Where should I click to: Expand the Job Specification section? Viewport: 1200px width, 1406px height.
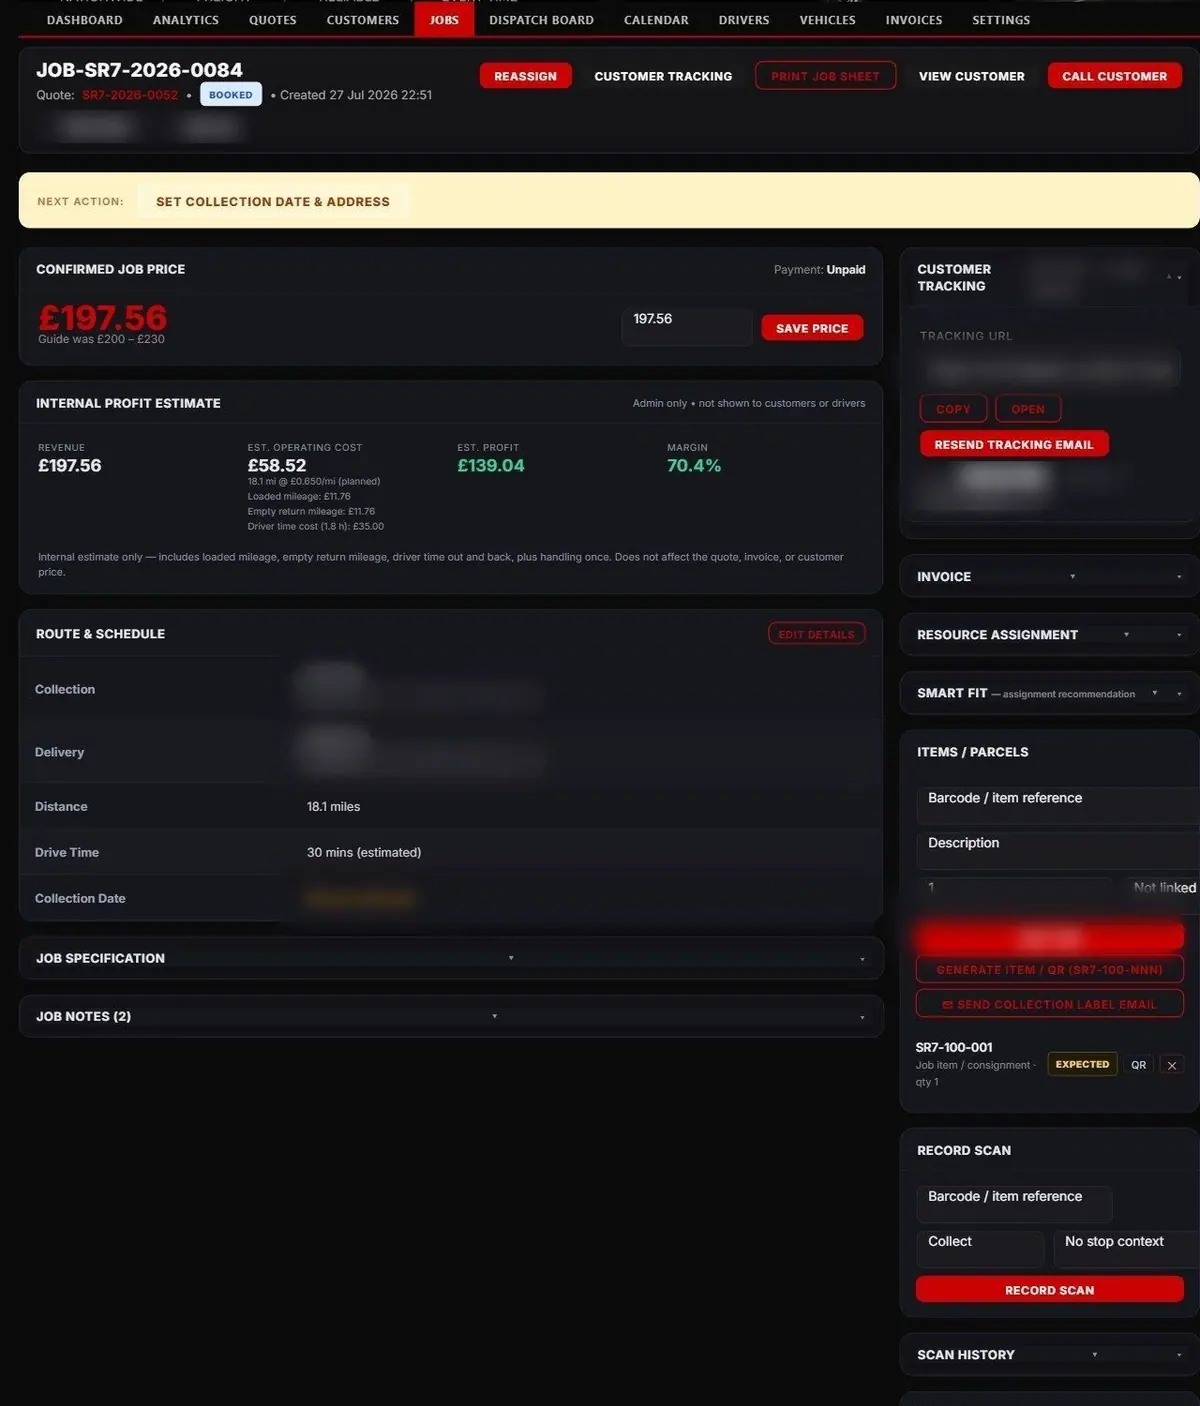coord(451,958)
